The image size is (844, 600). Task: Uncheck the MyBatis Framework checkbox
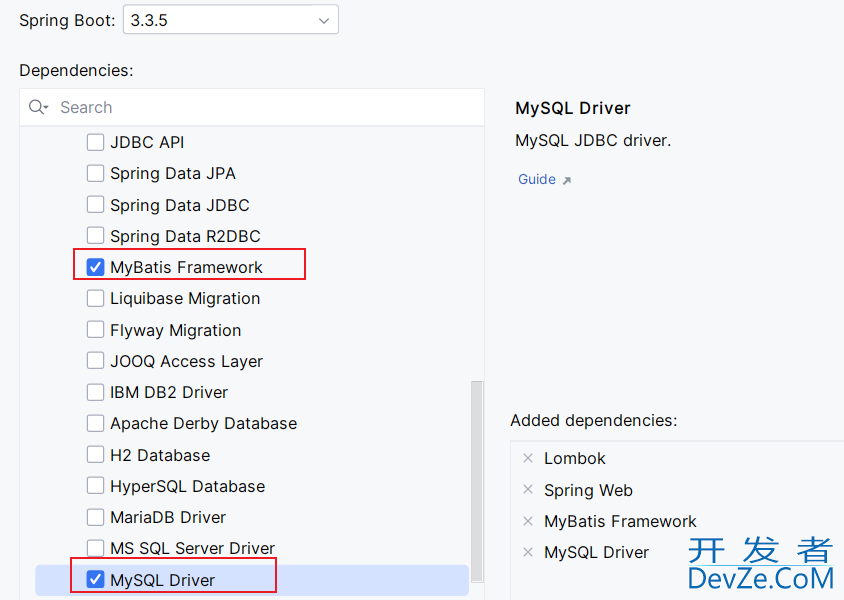[95, 267]
